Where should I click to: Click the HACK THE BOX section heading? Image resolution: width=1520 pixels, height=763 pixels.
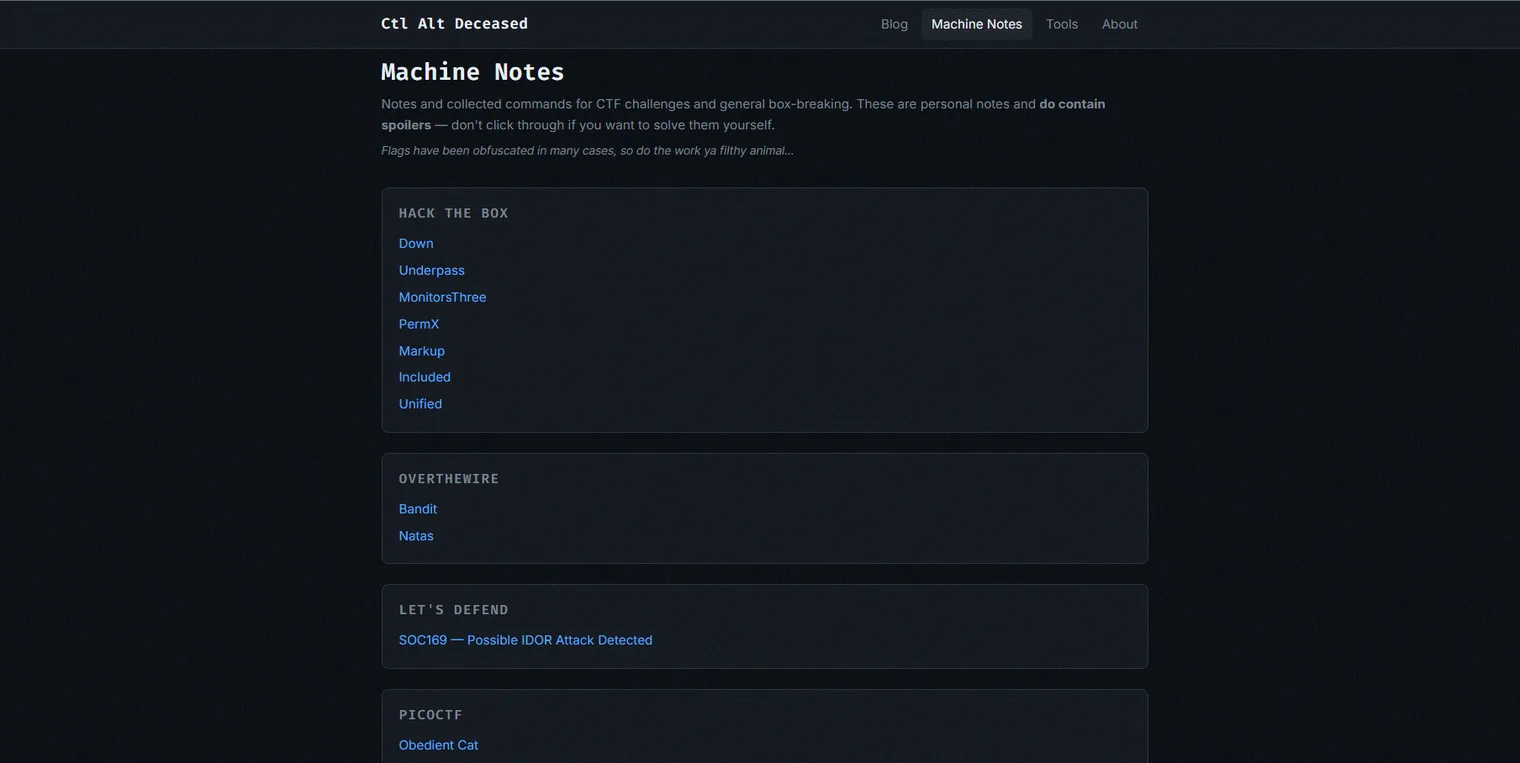[x=454, y=213]
